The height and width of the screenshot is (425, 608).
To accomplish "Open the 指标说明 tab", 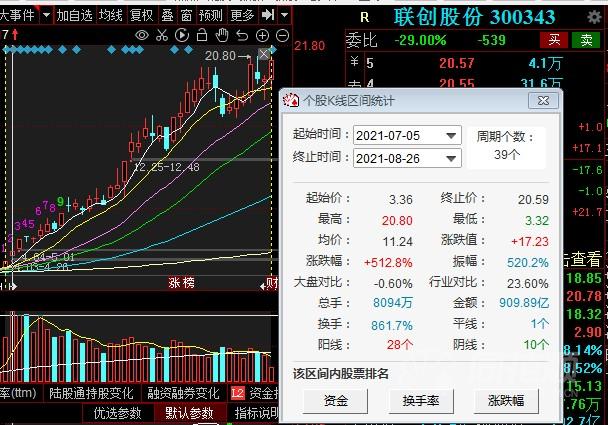I will click(x=257, y=413).
